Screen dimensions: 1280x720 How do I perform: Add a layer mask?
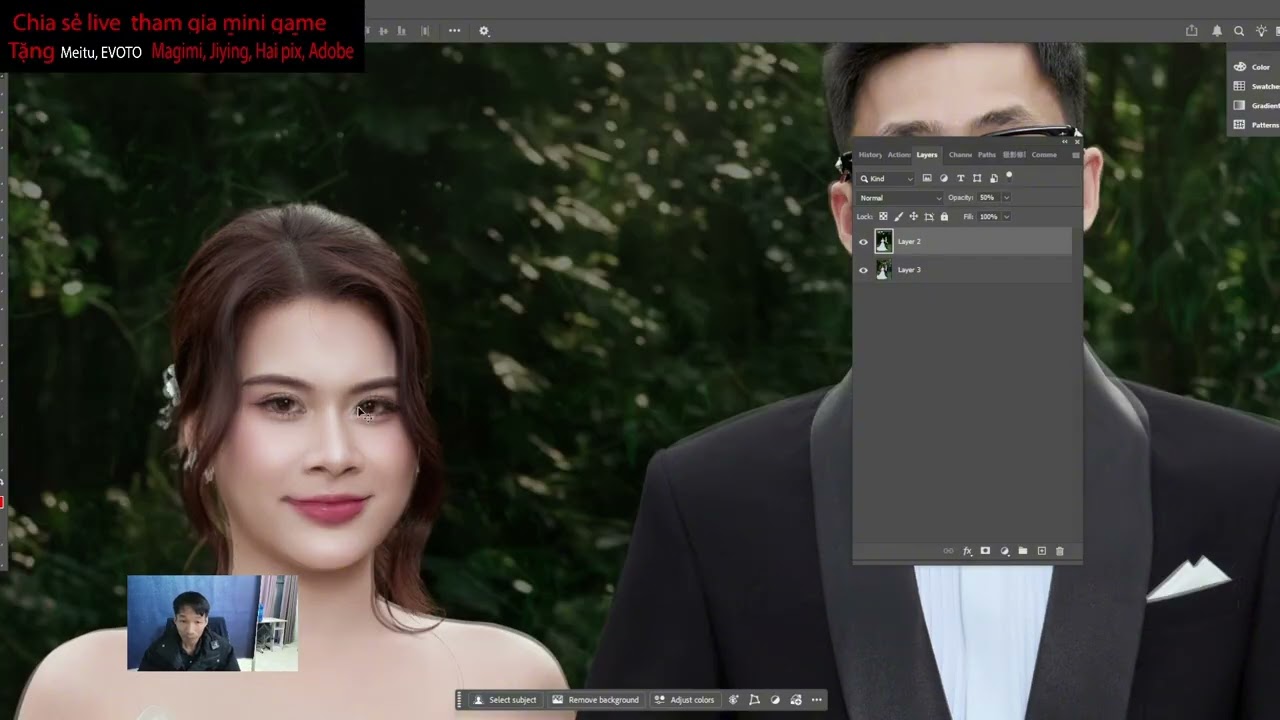[x=985, y=551]
